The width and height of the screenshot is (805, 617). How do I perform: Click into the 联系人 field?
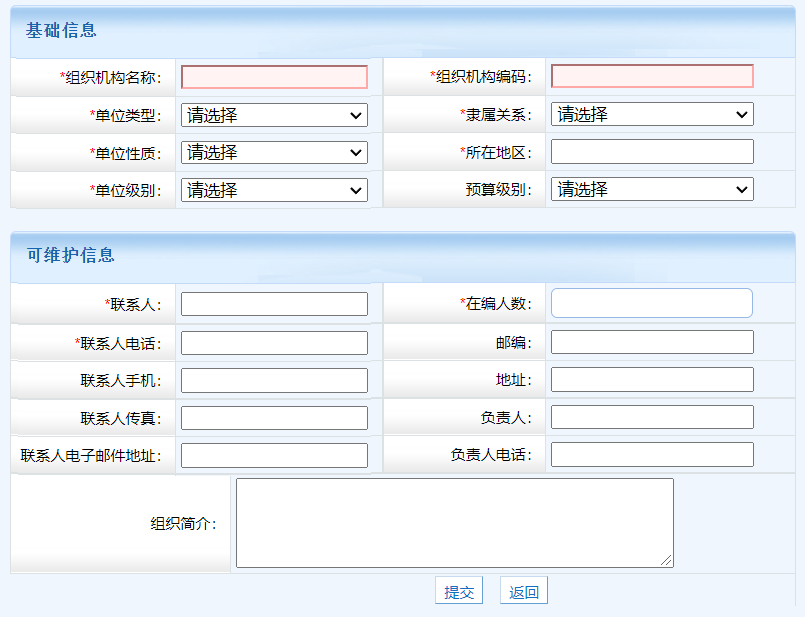(274, 304)
